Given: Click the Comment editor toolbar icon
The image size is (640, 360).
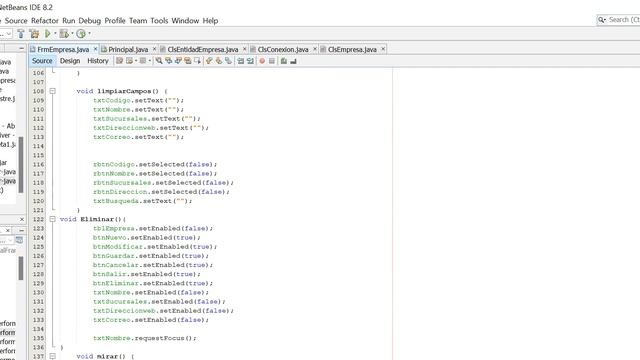Looking at the screenshot, I should 284,61.
